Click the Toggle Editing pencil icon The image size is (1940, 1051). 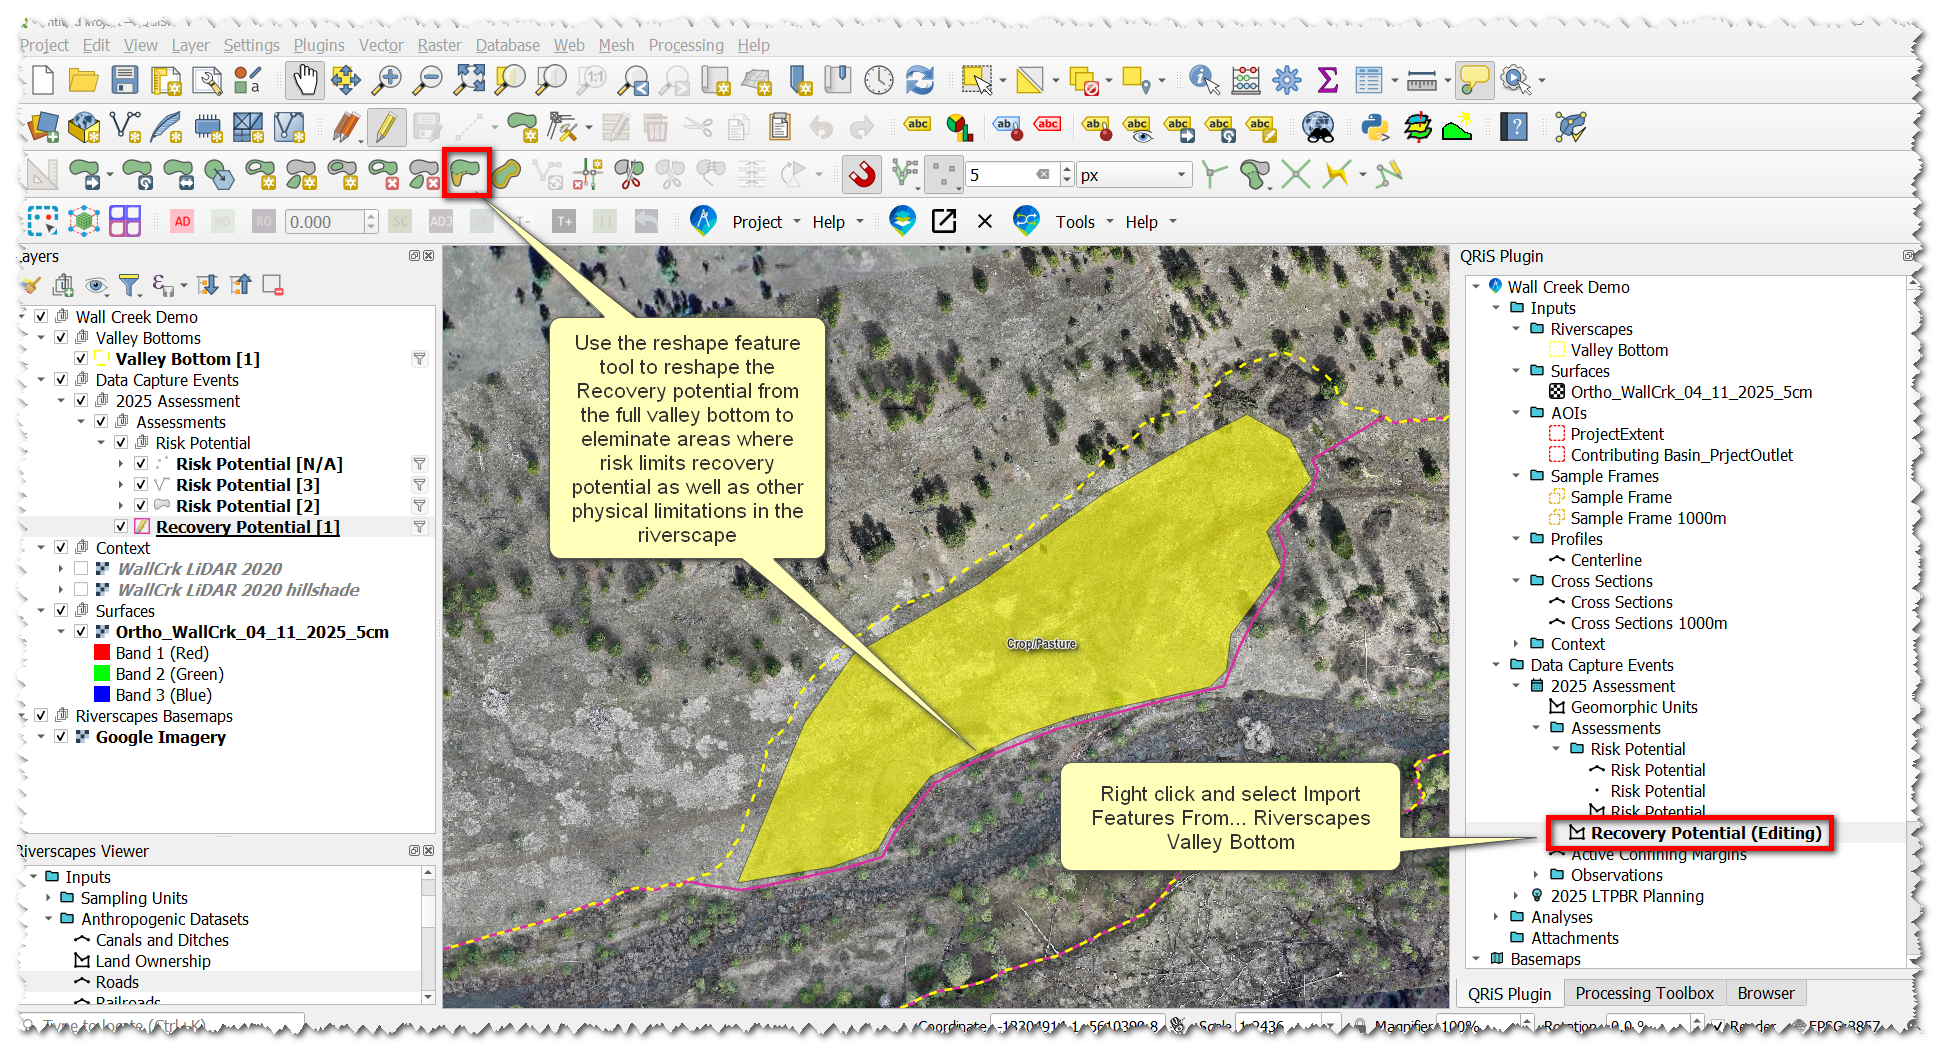click(386, 127)
